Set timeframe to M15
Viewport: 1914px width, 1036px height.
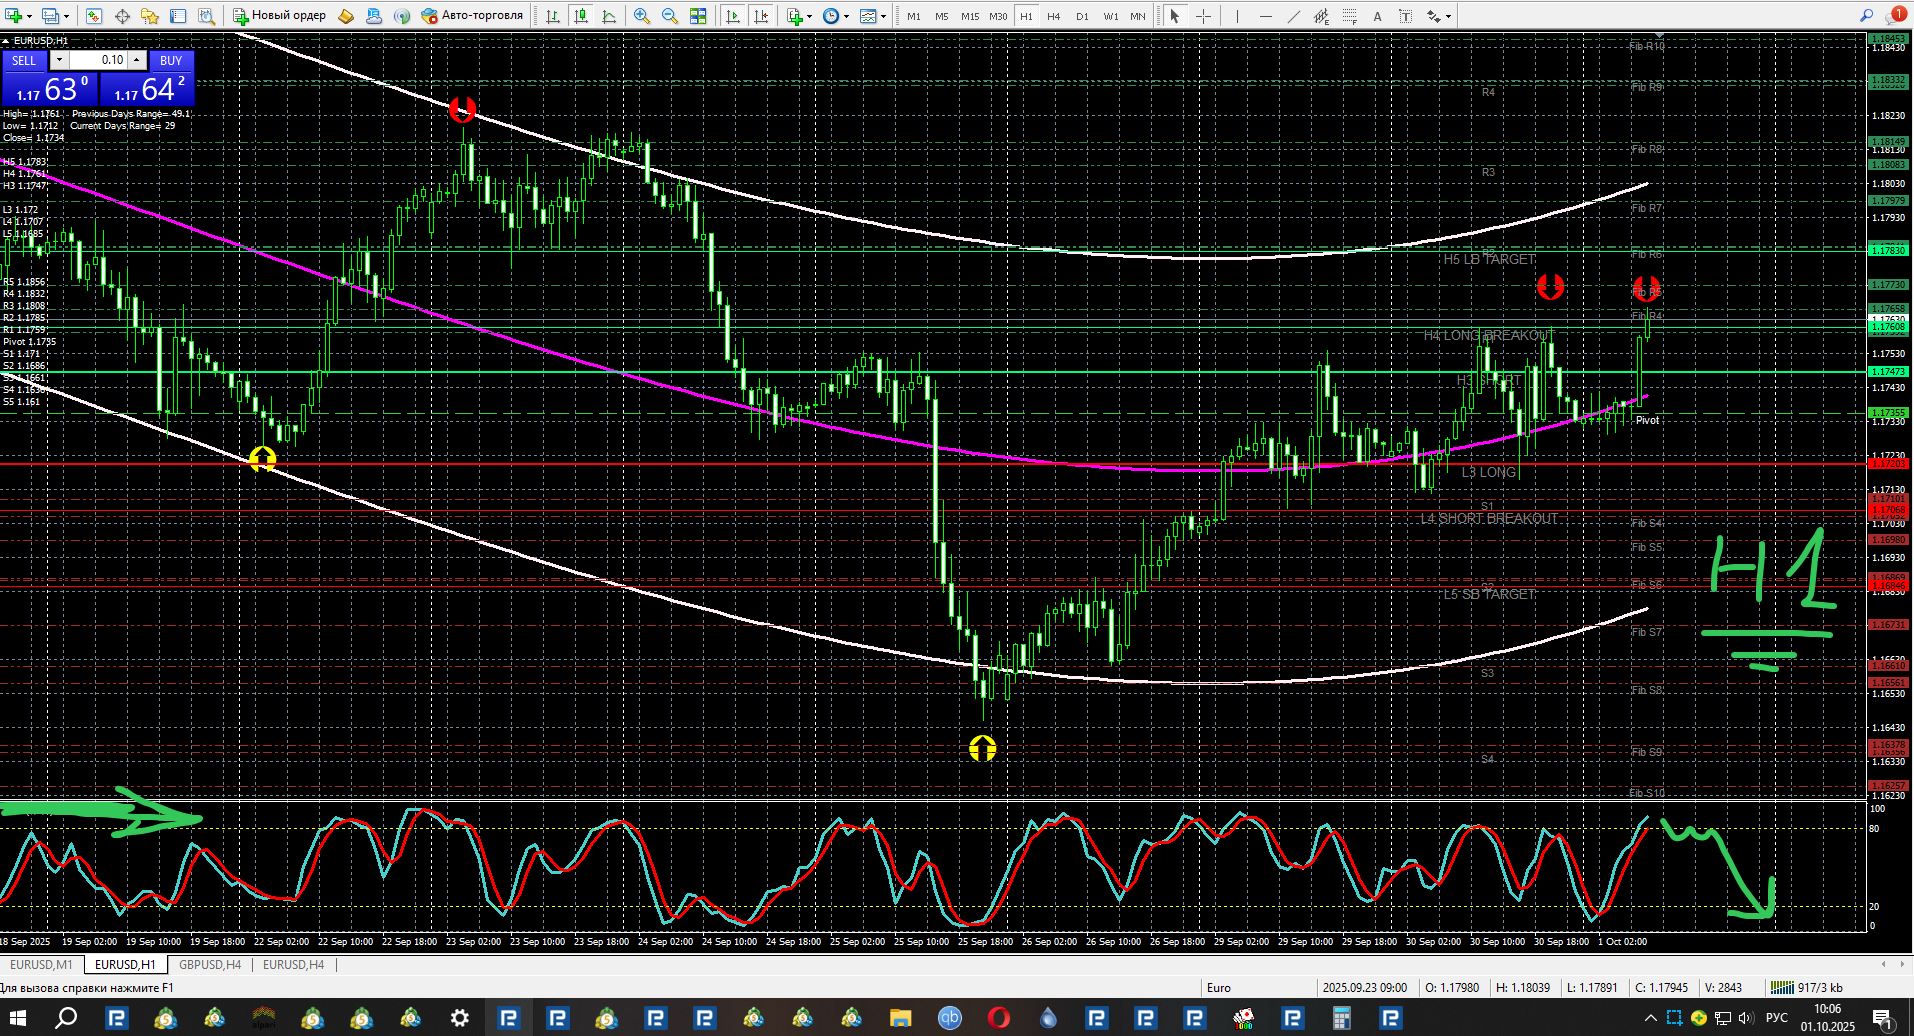970,16
